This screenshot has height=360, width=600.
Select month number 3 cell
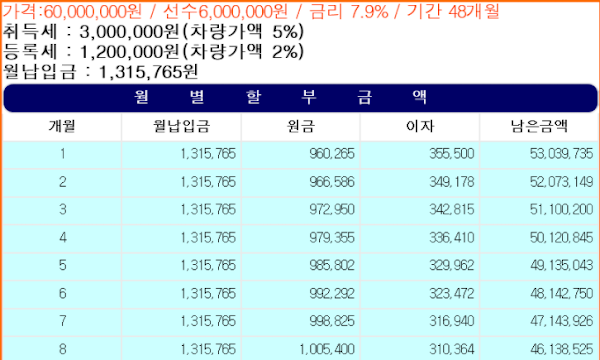[x=62, y=210]
